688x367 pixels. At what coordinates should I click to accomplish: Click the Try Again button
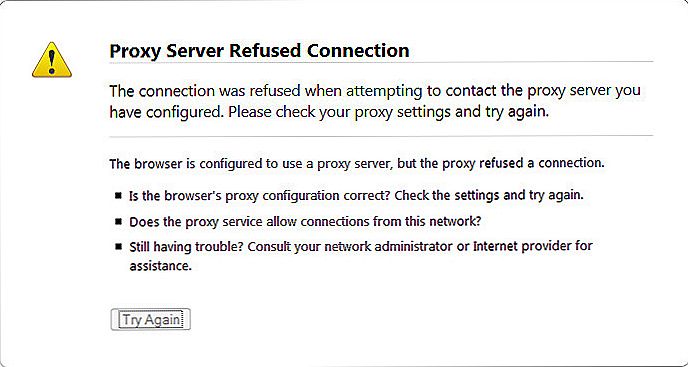pos(150,319)
